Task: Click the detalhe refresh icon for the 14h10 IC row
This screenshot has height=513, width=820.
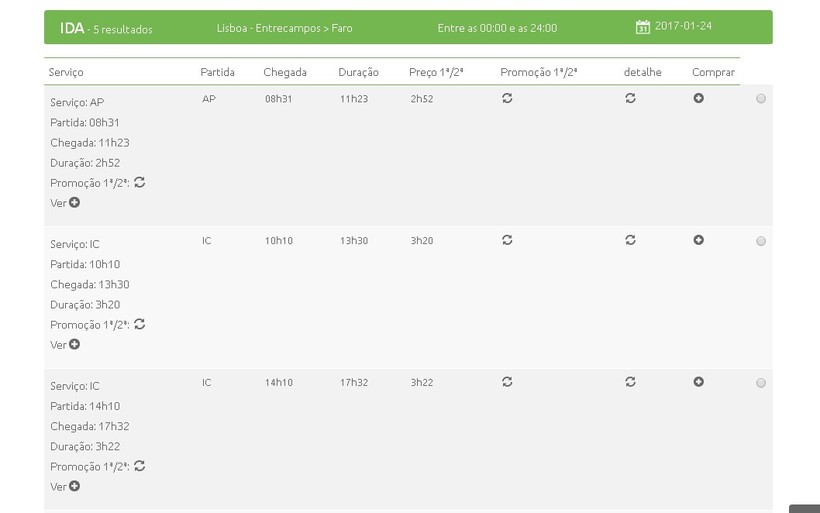Action: tap(630, 382)
